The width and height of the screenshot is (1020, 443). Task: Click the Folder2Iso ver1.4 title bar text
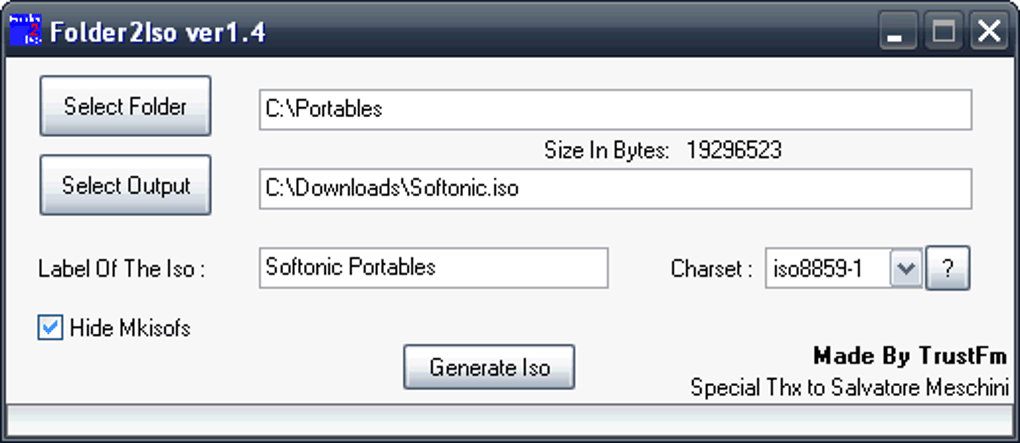[158, 32]
